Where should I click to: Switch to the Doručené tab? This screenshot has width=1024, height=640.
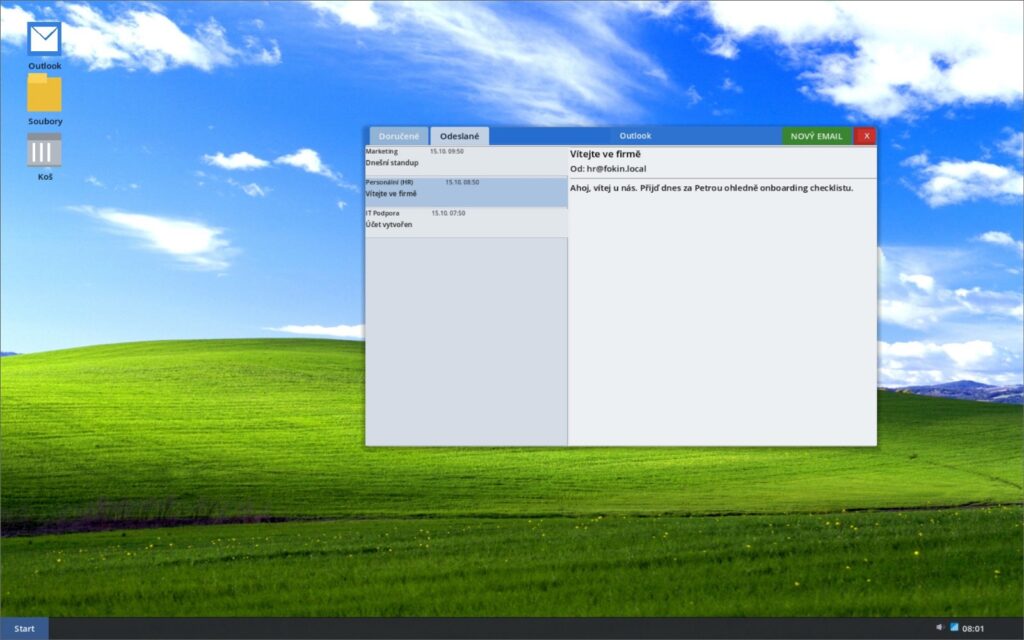click(x=397, y=135)
